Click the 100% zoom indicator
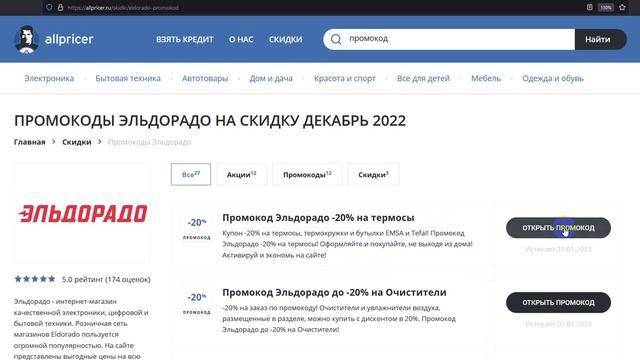The width and height of the screenshot is (640, 360). tap(606, 7)
